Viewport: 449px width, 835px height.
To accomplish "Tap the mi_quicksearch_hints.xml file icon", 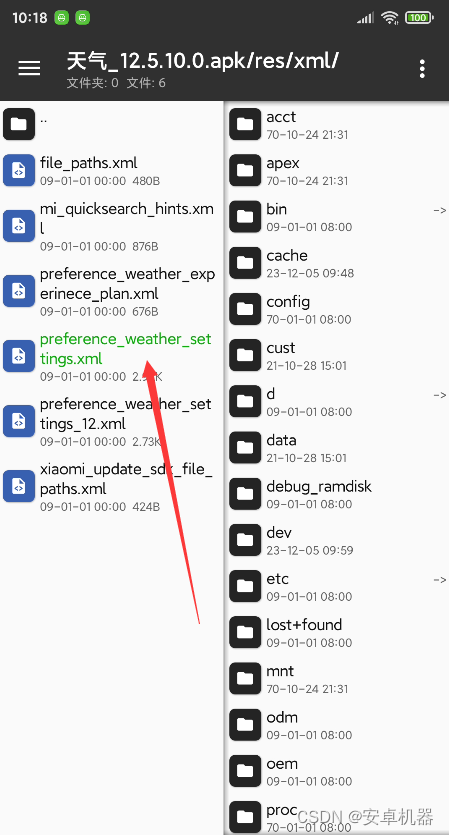I will (x=19, y=226).
